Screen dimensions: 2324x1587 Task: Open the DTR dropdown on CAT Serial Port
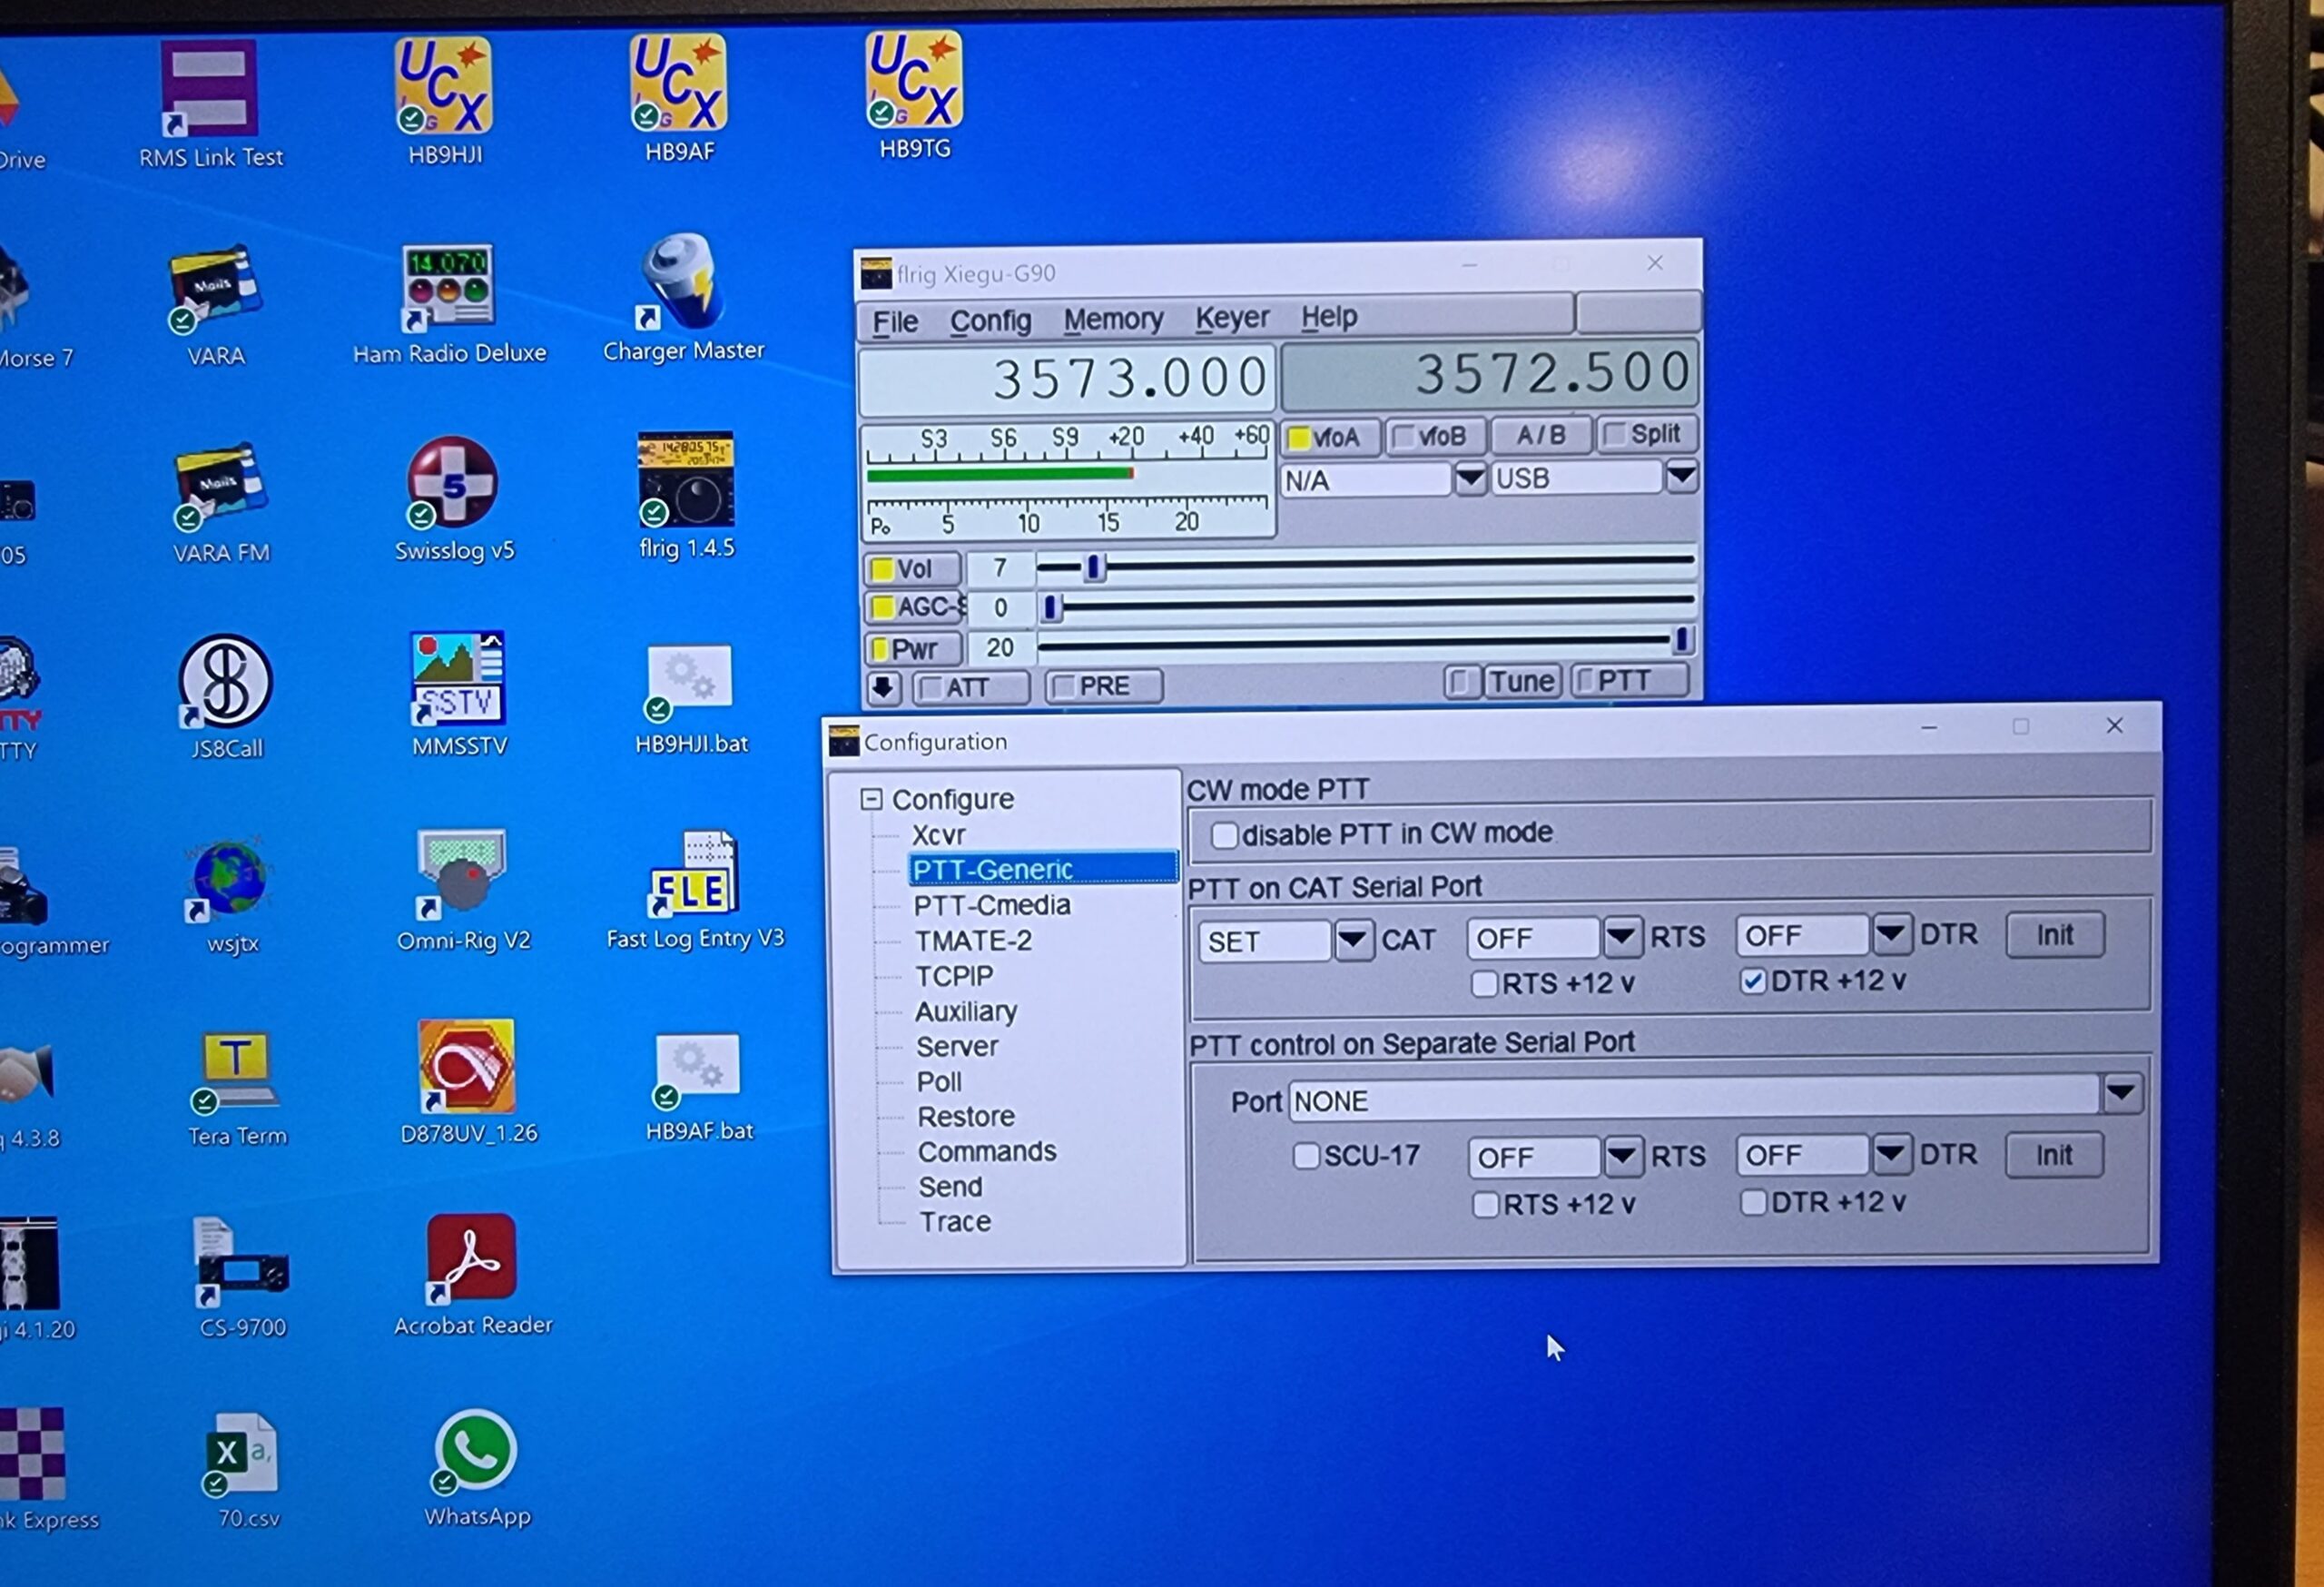tap(1890, 935)
